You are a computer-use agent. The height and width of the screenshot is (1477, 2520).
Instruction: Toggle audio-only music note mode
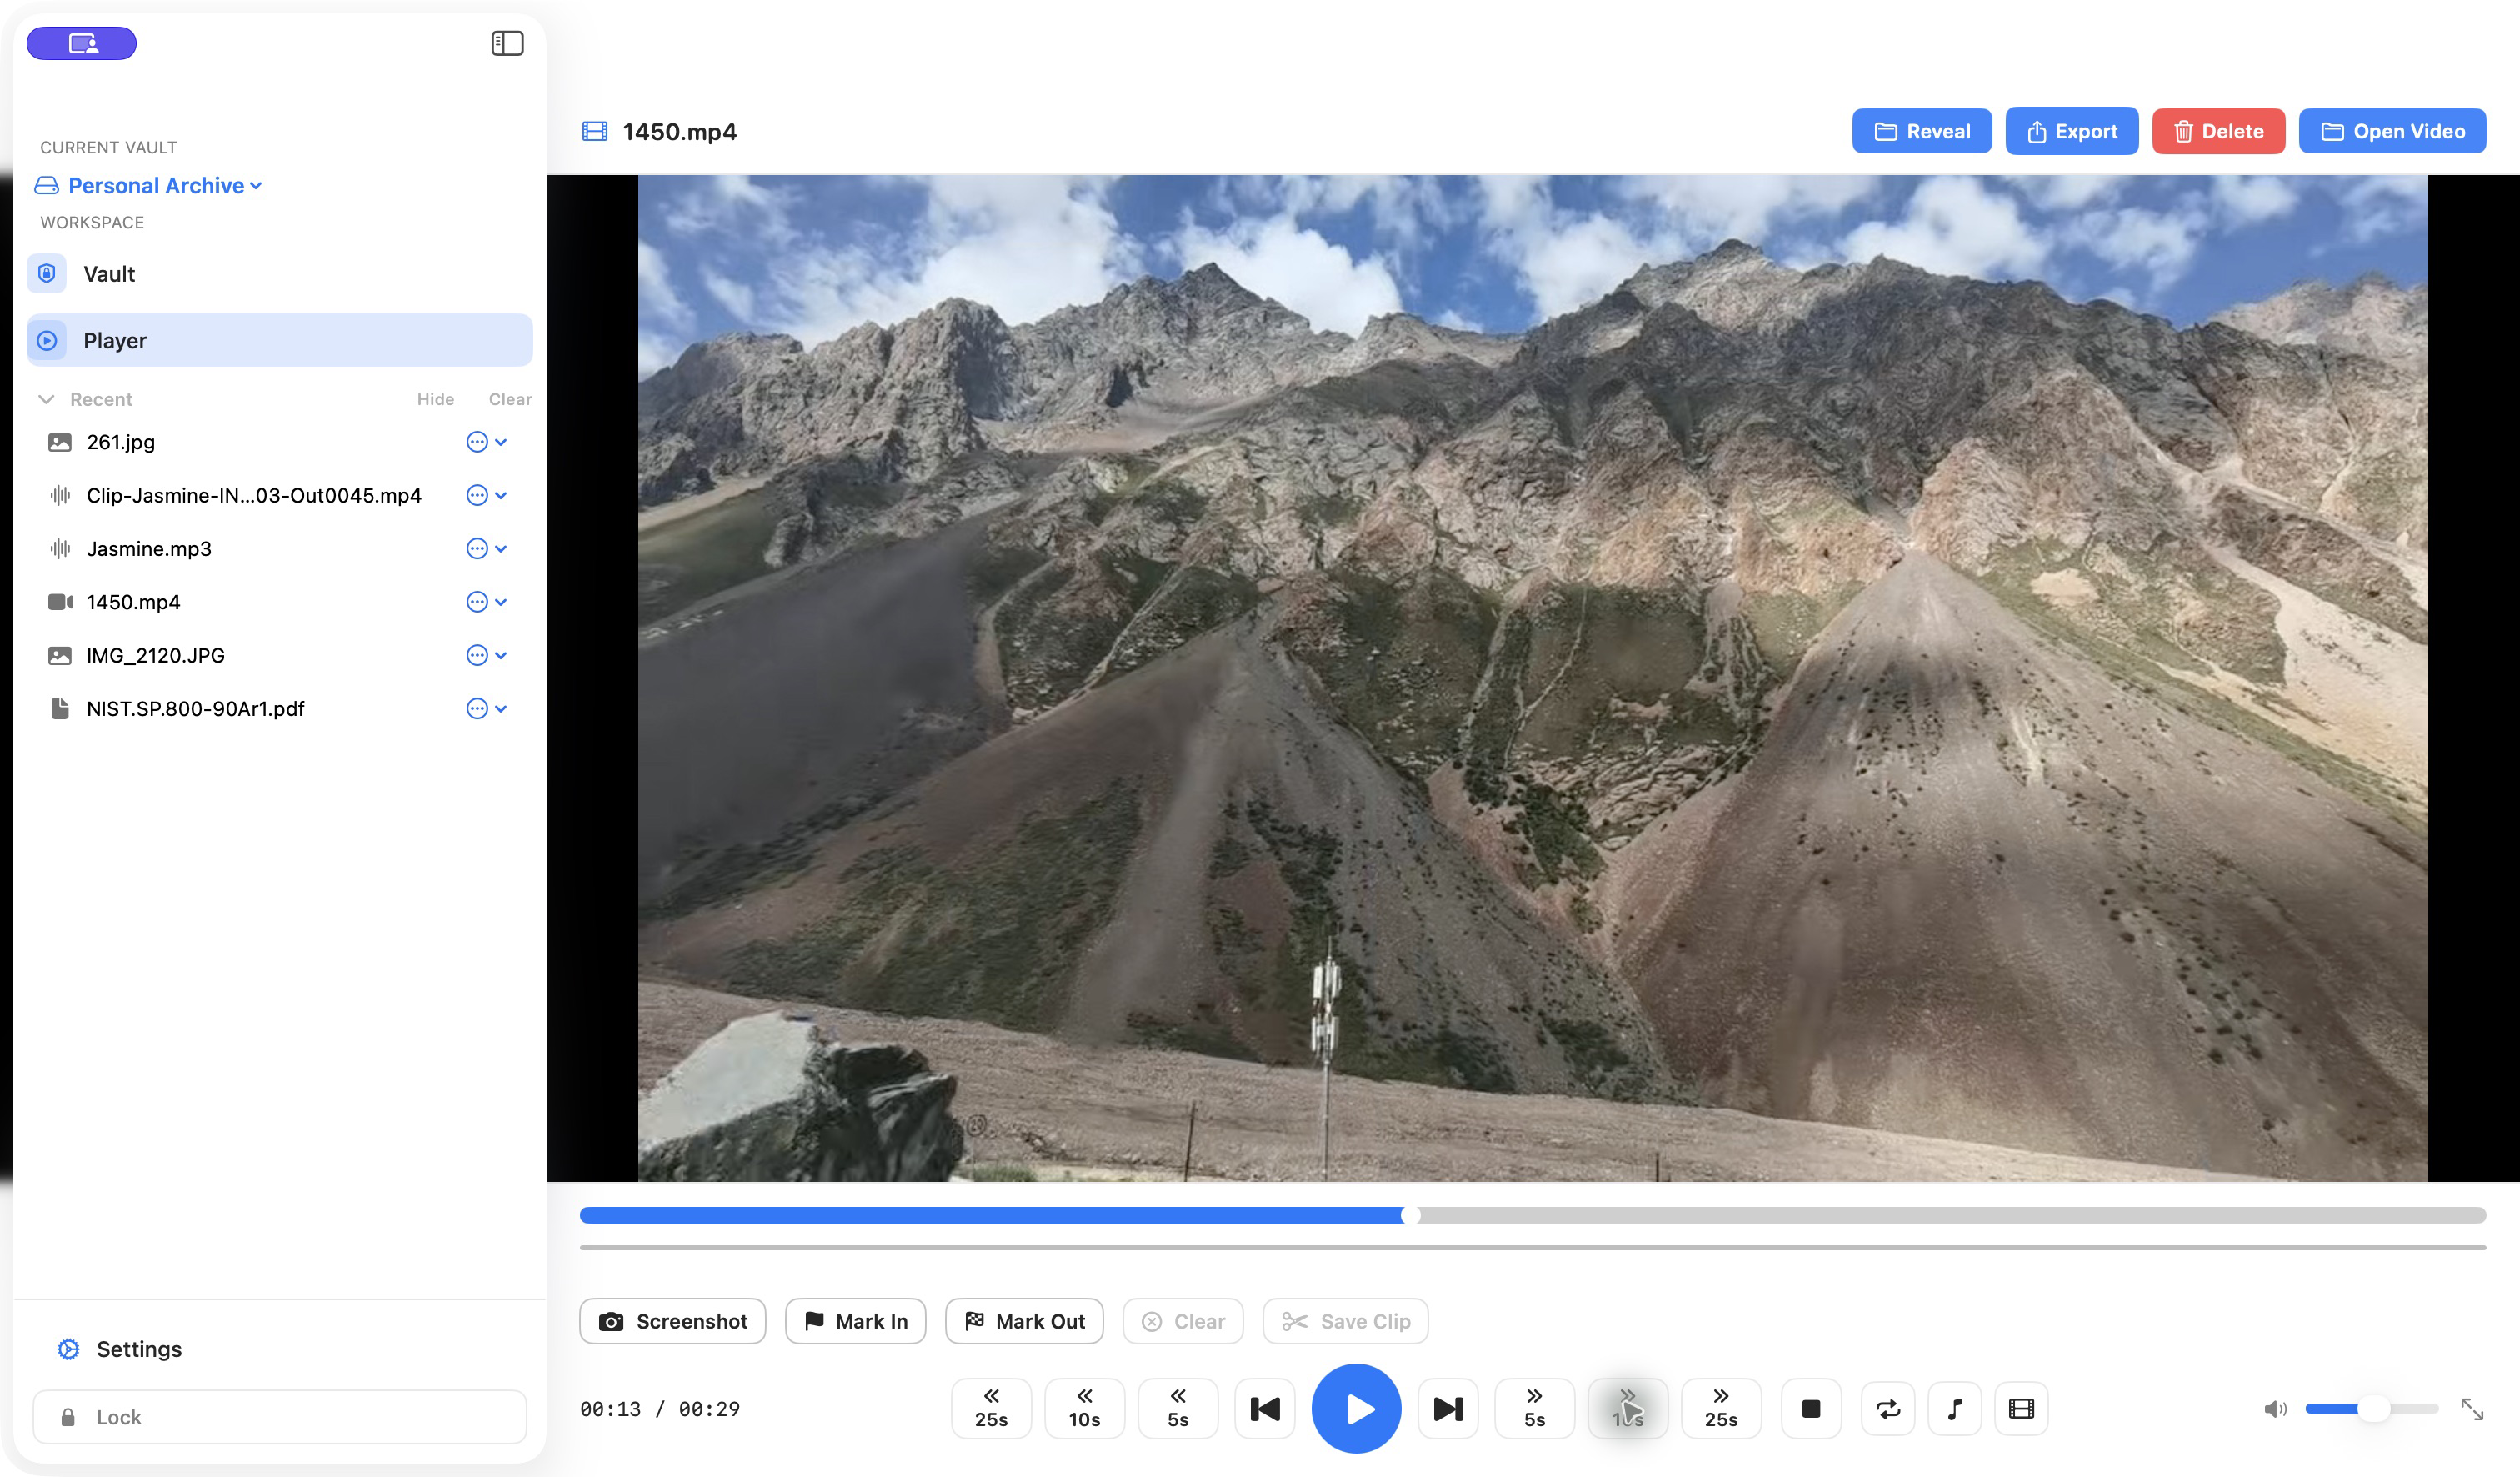tap(1955, 1408)
